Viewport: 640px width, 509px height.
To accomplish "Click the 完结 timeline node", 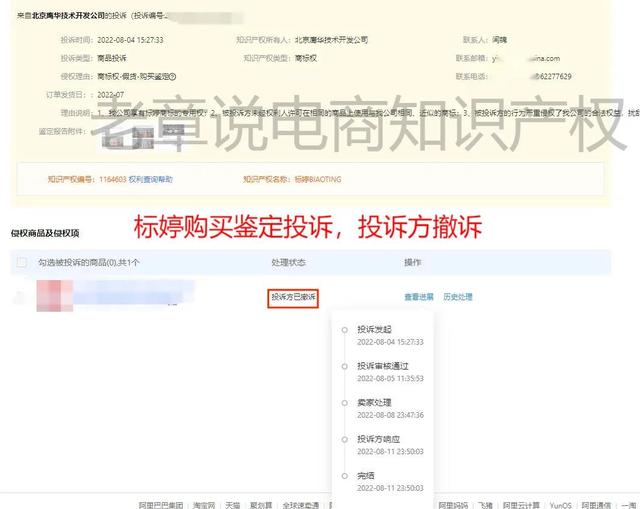I will [345, 476].
